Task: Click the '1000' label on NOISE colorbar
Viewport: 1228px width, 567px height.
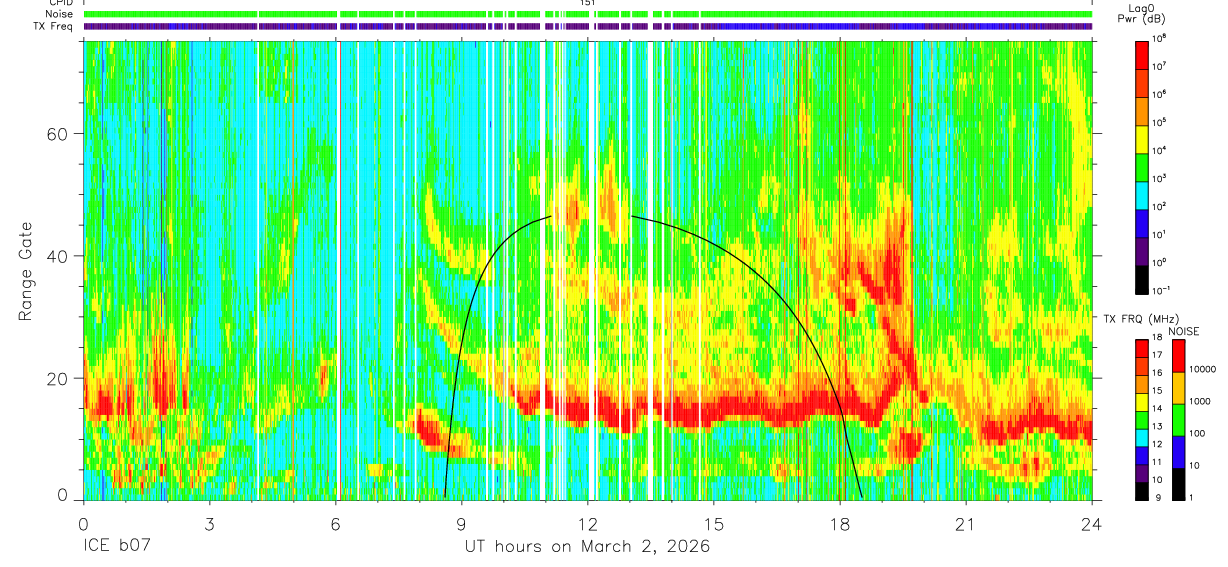Action: pyautogui.click(x=1200, y=401)
